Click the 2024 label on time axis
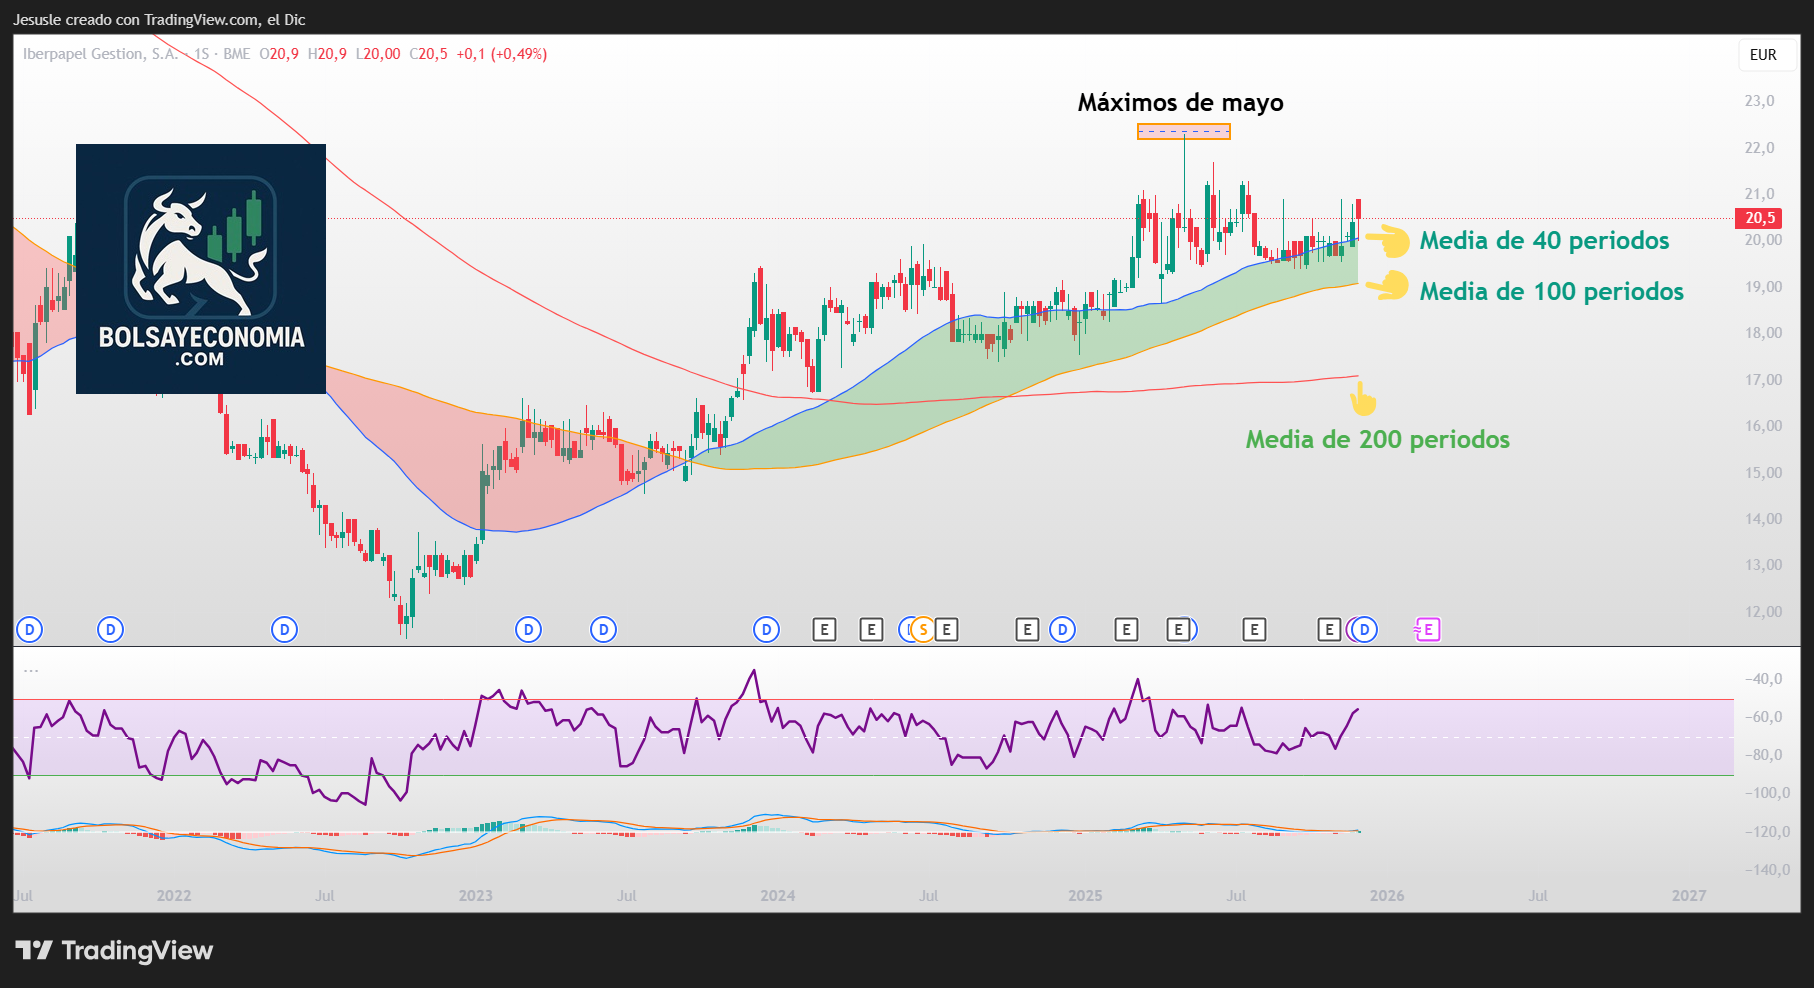The image size is (1814, 988). click(x=777, y=896)
